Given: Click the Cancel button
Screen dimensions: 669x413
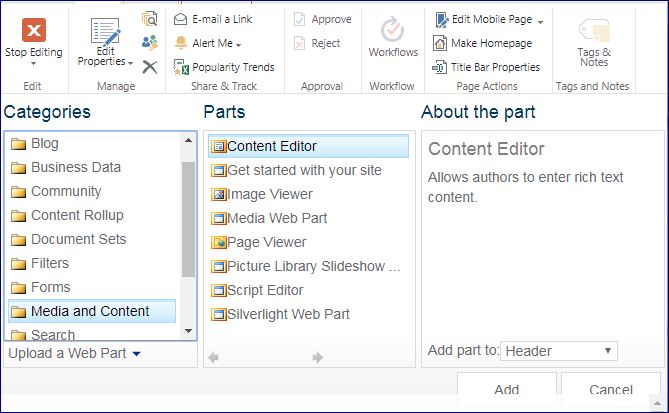Looking at the screenshot, I should [611, 390].
